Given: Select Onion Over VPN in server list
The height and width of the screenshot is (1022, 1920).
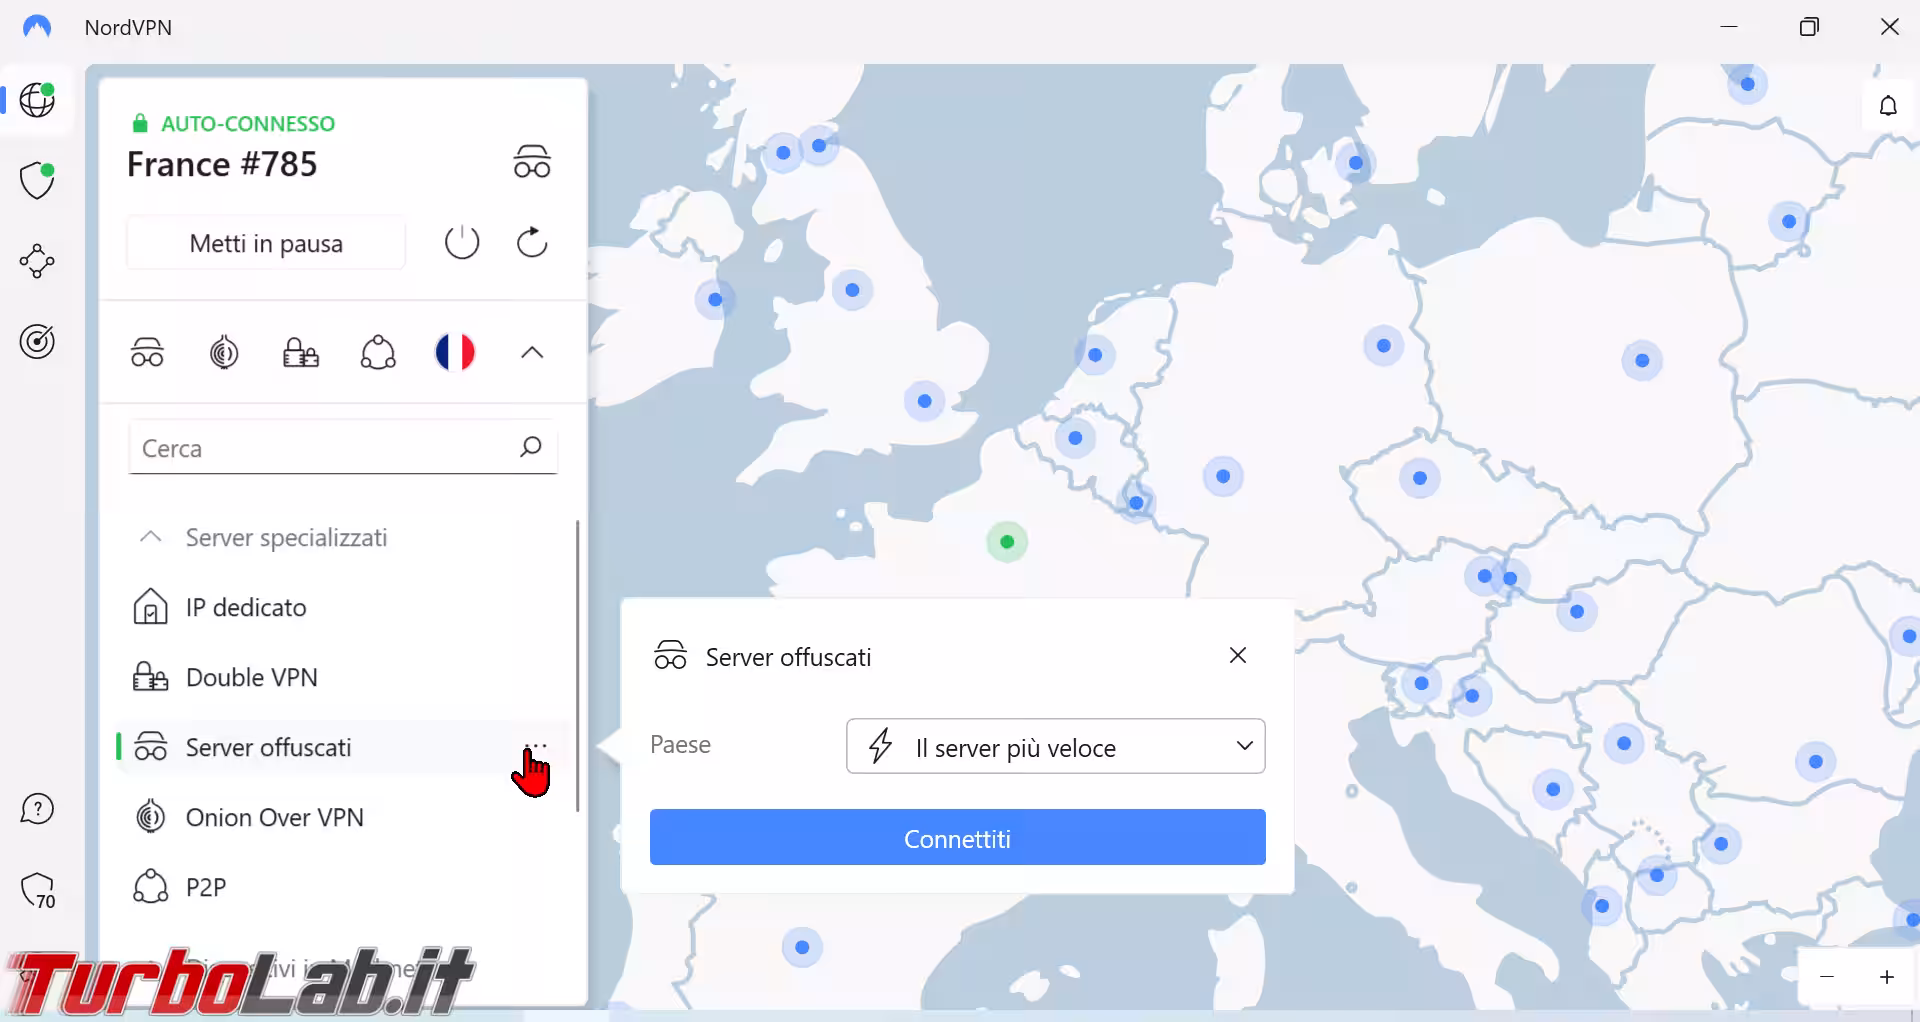Looking at the screenshot, I should [x=343, y=817].
